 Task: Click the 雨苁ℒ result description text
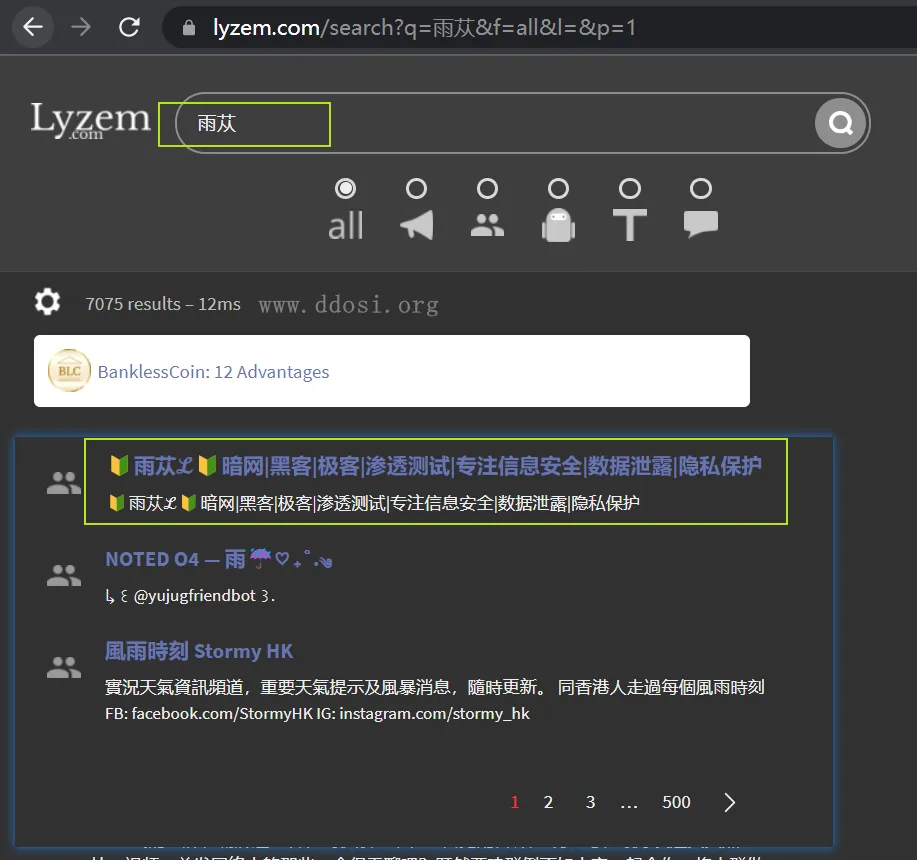point(374,503)
